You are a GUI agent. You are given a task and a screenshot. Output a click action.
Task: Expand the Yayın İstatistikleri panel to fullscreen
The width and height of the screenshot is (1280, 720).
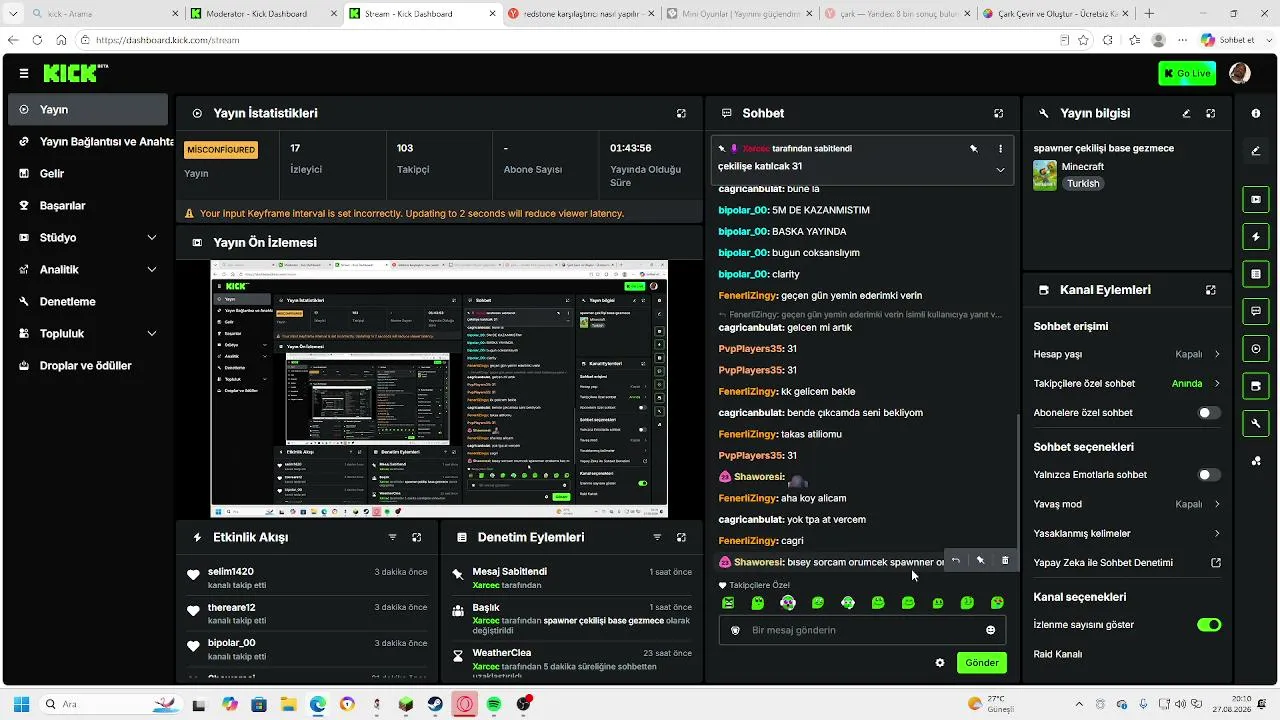(681, 114)
